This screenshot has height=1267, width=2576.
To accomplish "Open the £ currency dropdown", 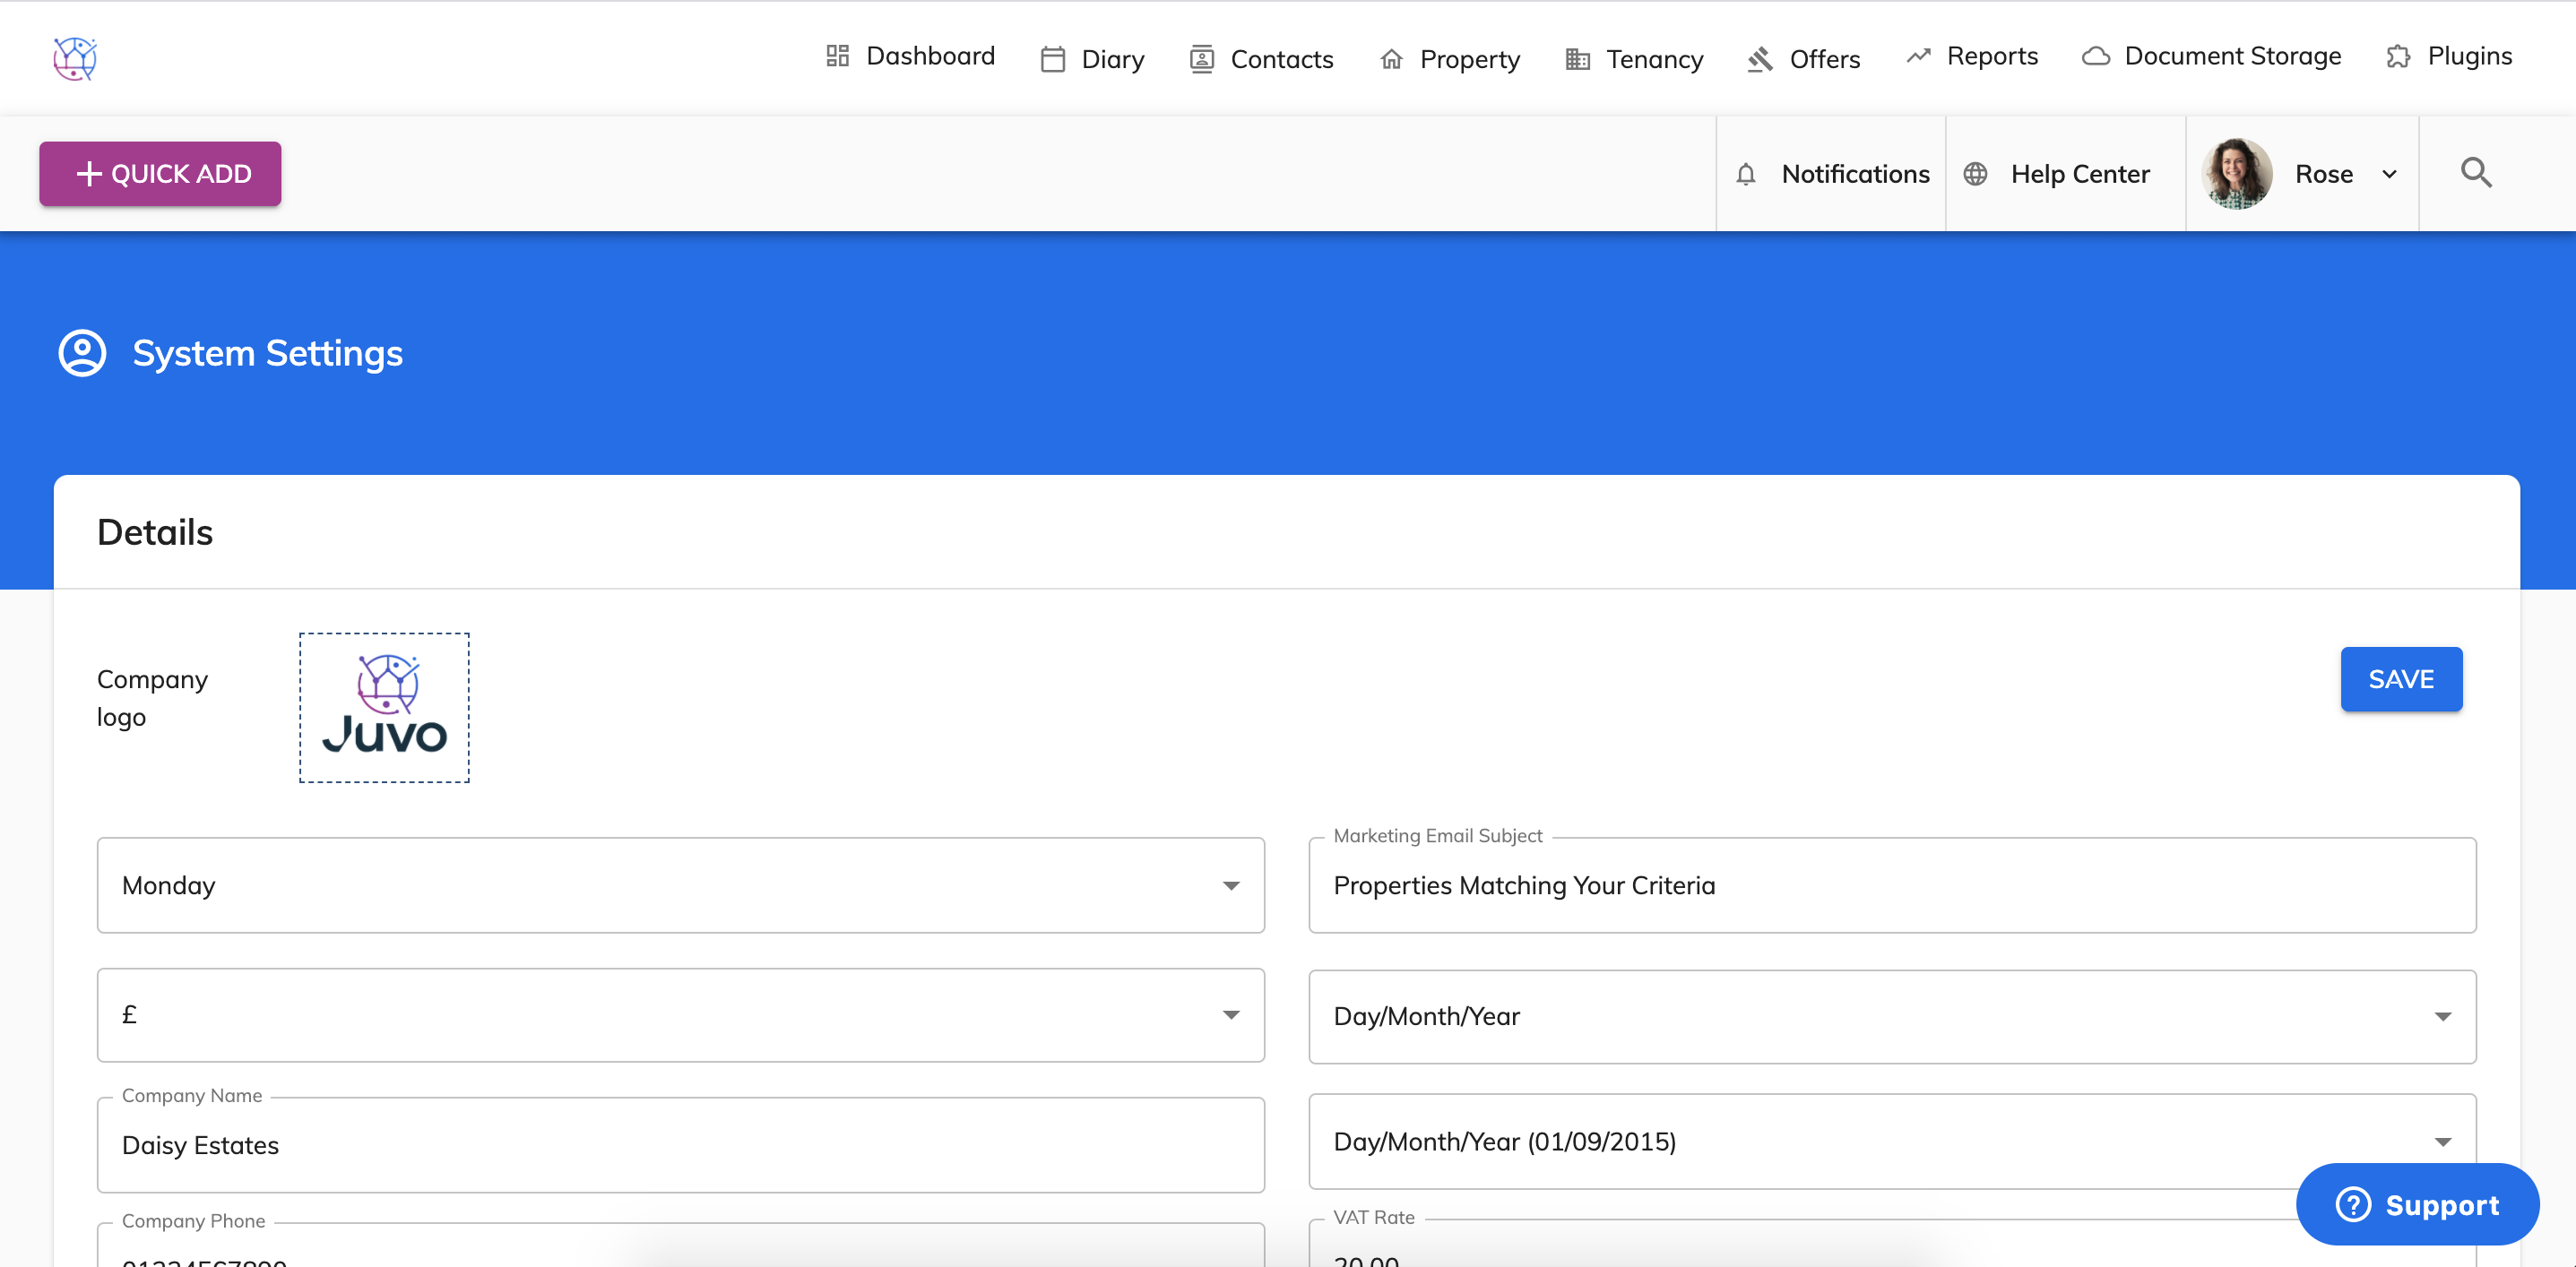I will (680, 1015).
